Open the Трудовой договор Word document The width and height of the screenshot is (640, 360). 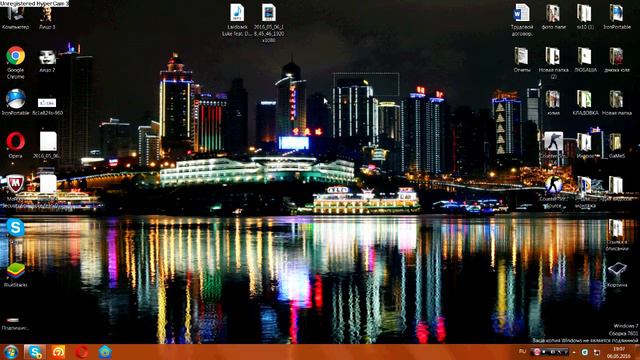click(522, 20)
